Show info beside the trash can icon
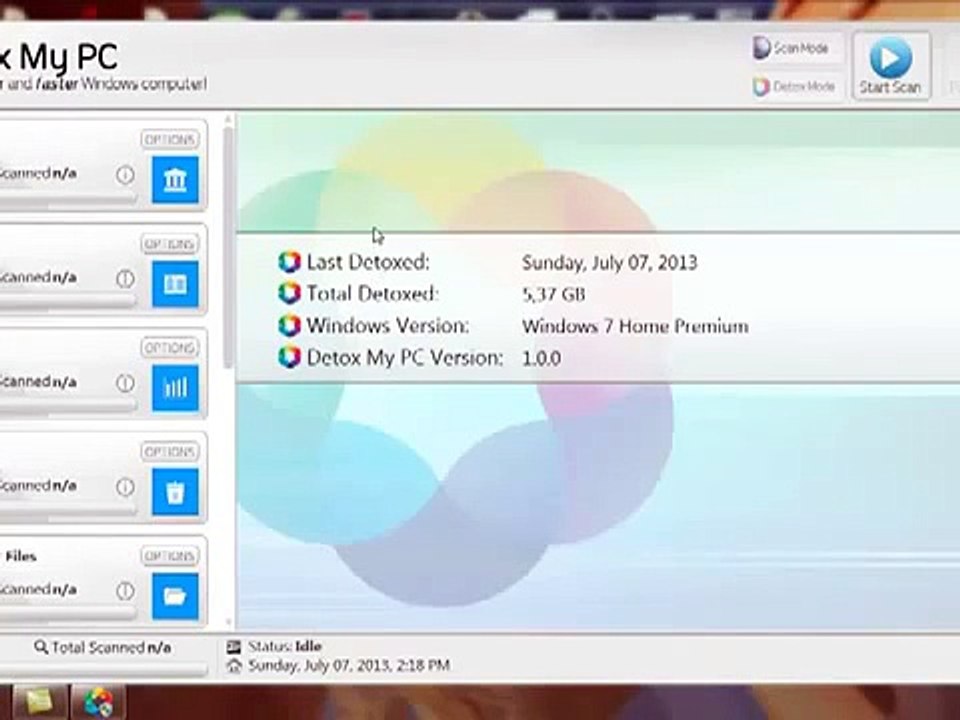This screenshot has height=720, width=960. 125,487
